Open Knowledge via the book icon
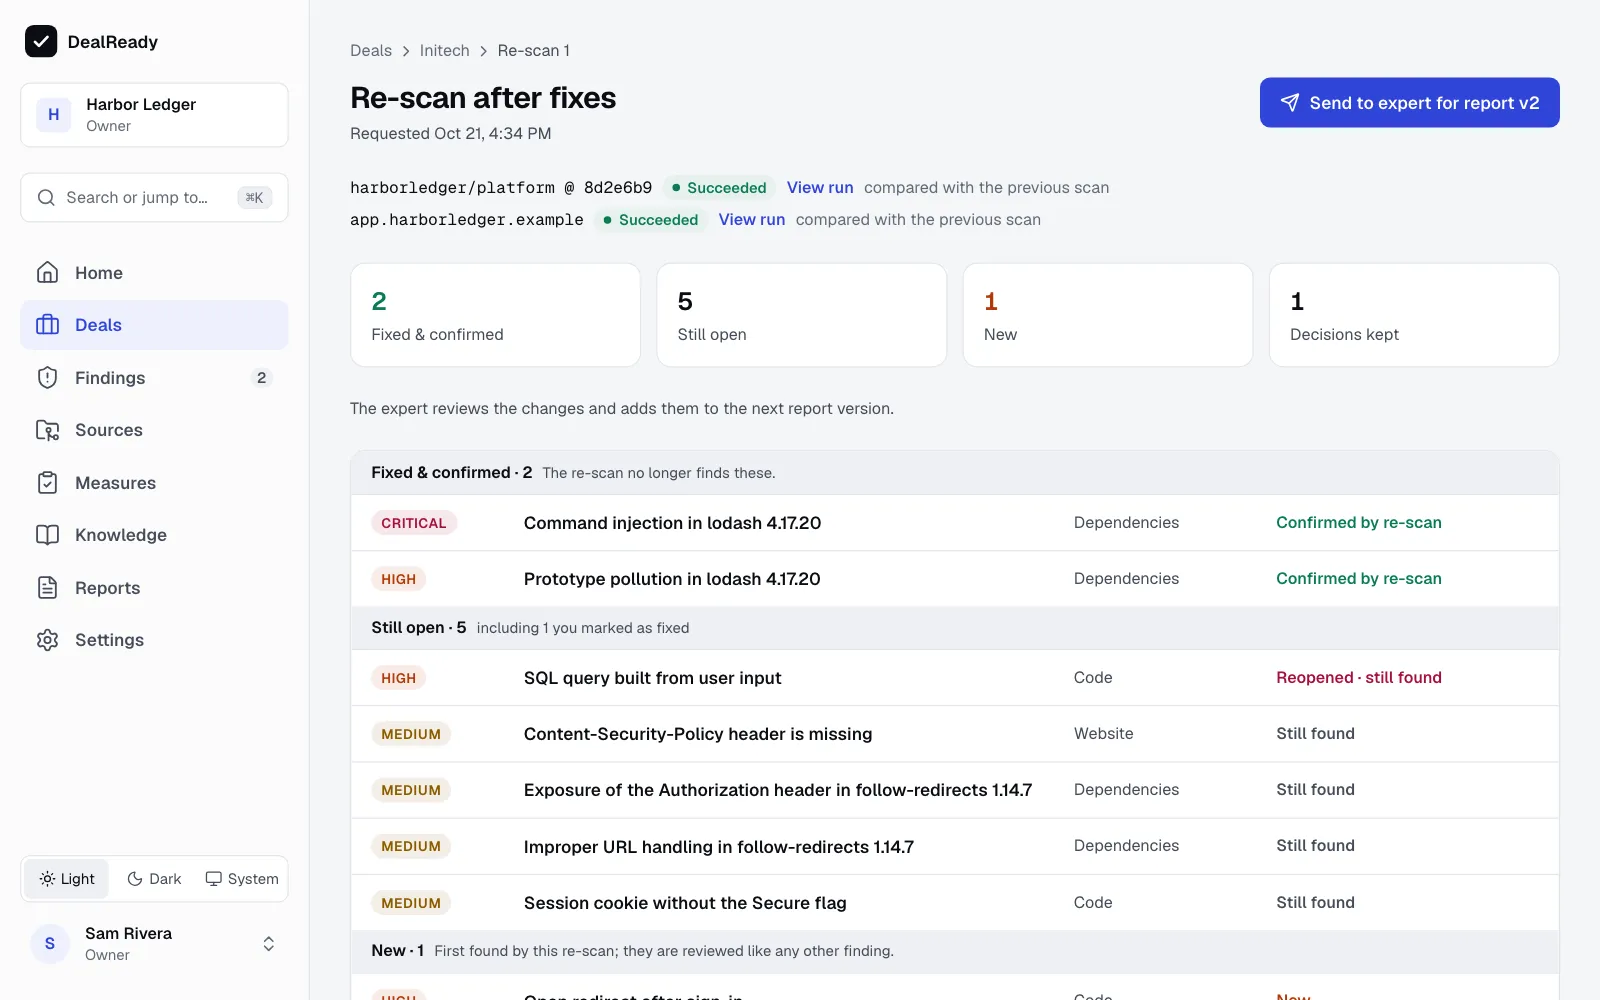This screenshot has width=1600, height=1000. click(x=47, y=535)
